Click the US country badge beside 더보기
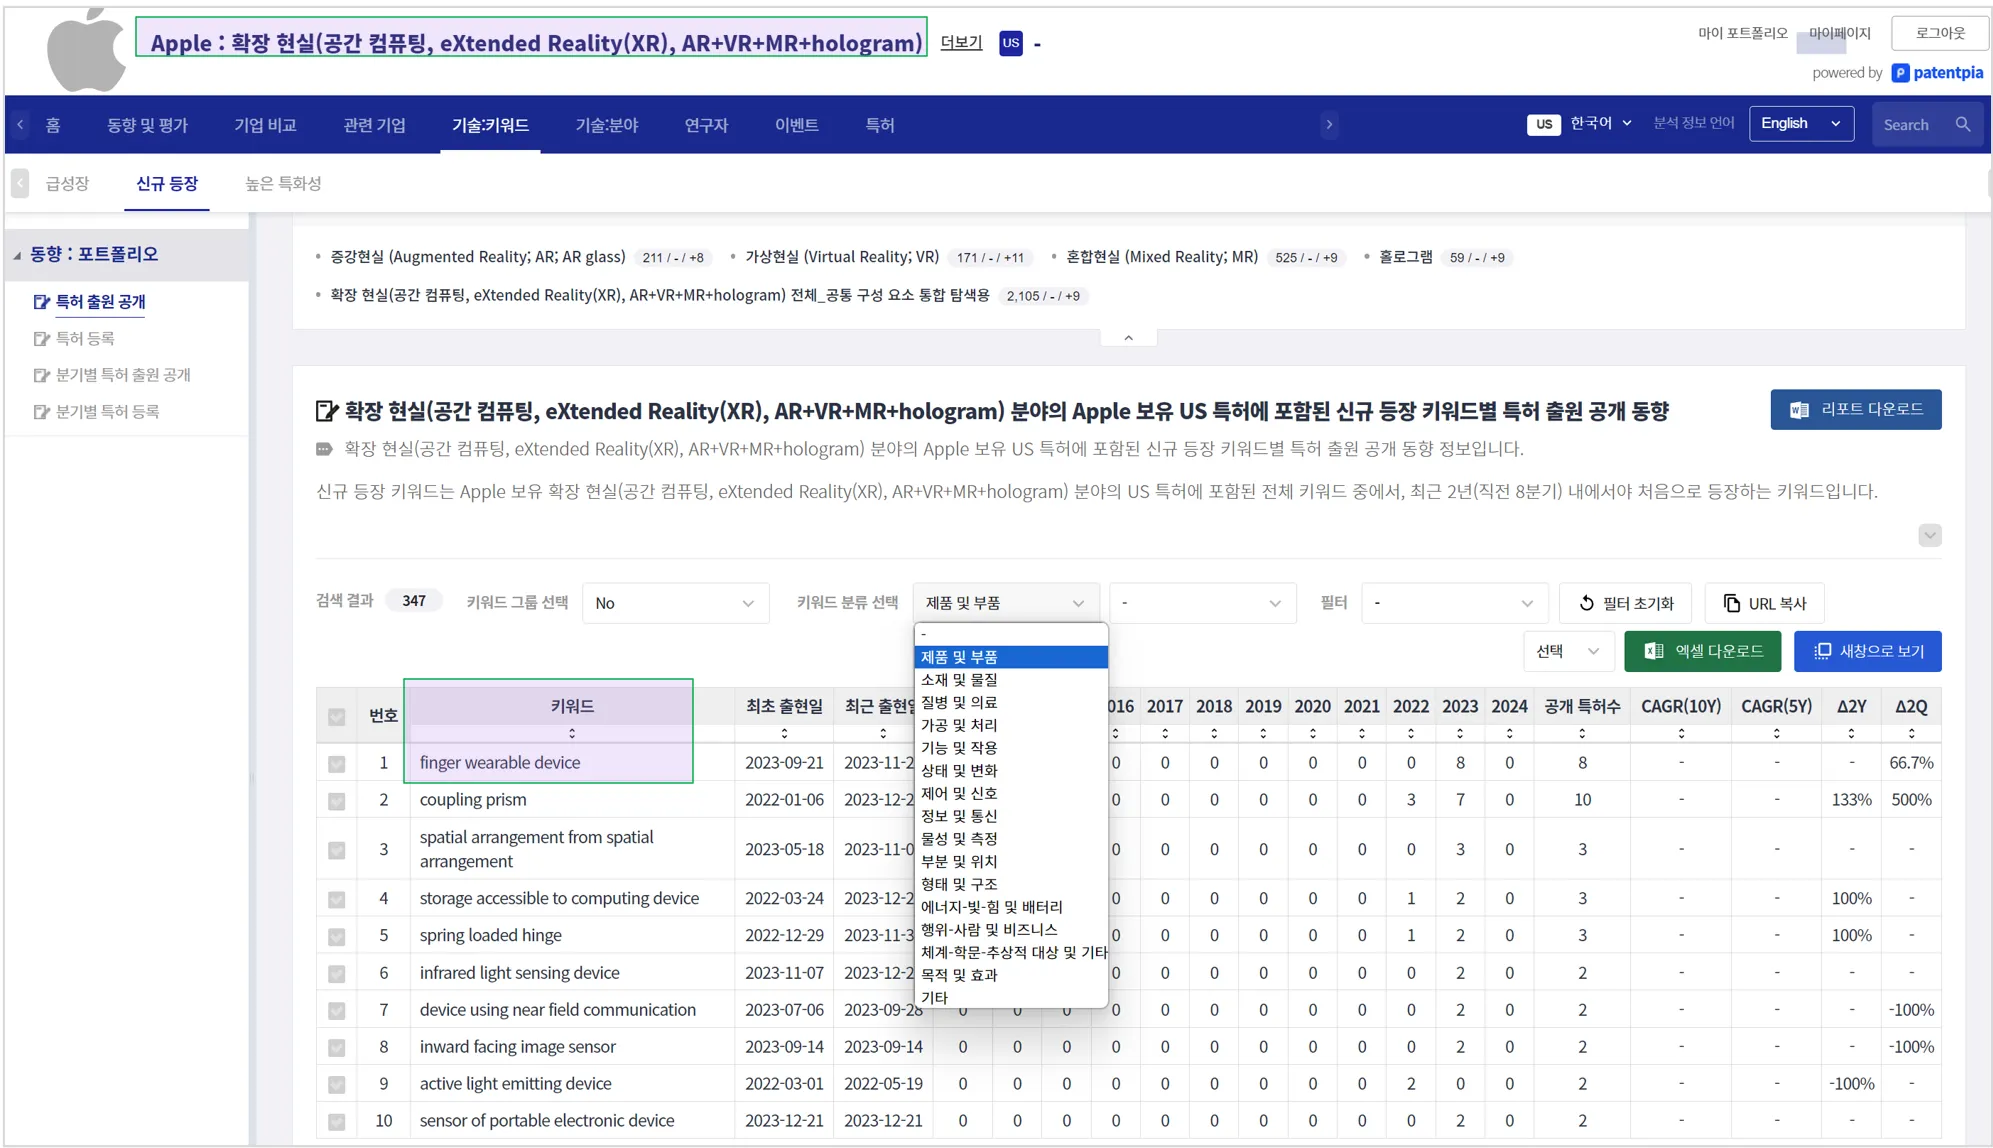The image size is (1993, 1148). pos(1010,43)
